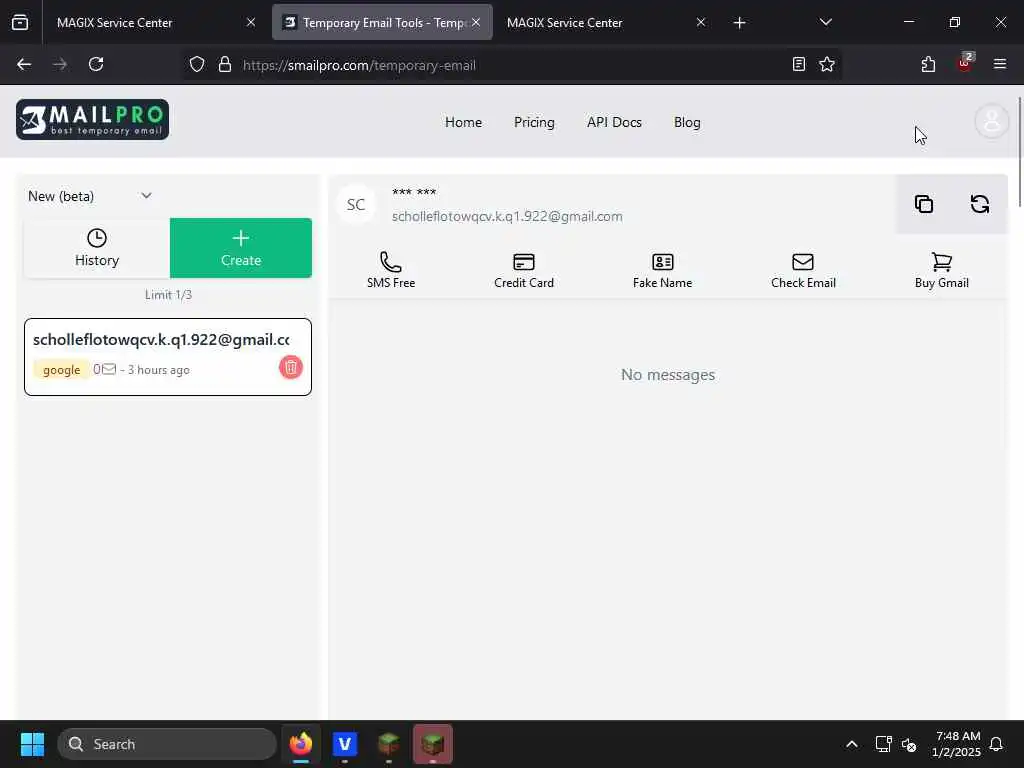The width and height of the screenshot is (1024, 768).
Task: Open the browser extensions puzzle icon
Action: point(928,64)
